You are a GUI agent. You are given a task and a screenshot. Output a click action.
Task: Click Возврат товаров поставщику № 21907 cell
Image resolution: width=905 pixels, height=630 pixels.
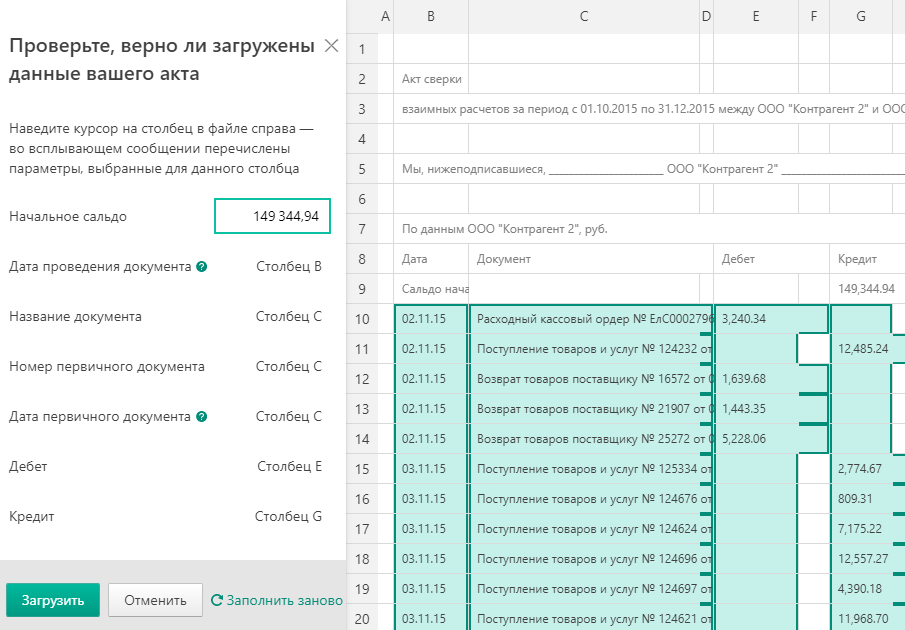pos(591,409)
